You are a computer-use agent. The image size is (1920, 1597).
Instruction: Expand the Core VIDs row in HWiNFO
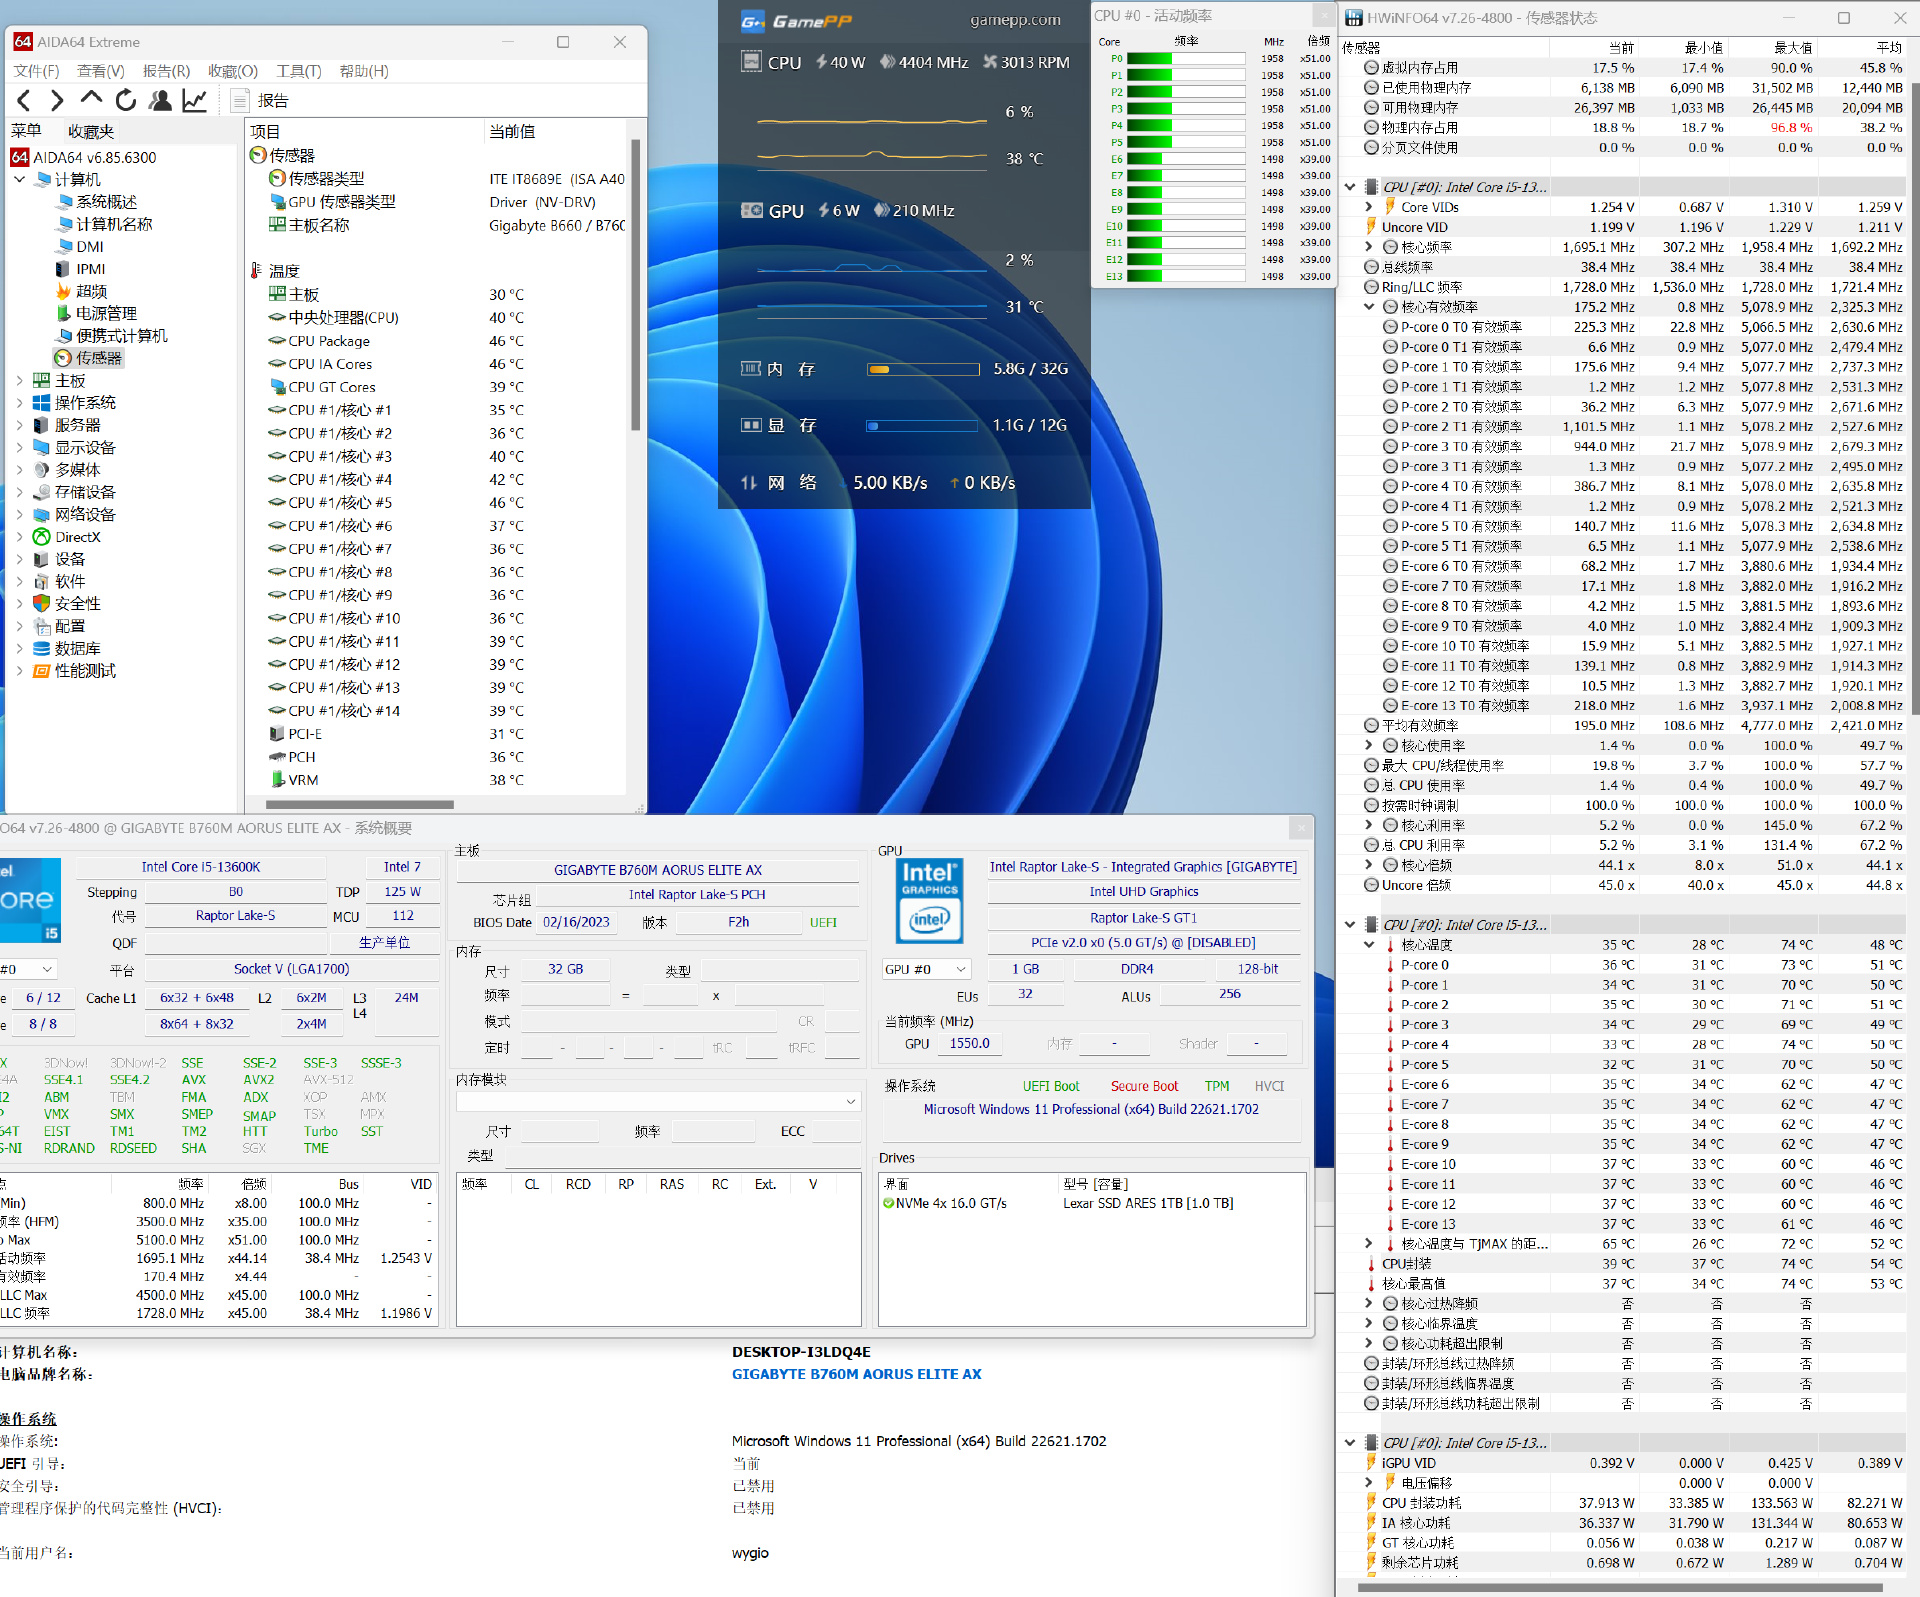tap(1369, 207)
